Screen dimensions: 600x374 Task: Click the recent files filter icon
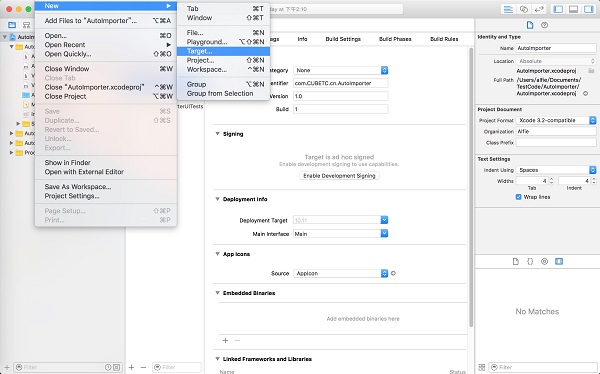108,367
